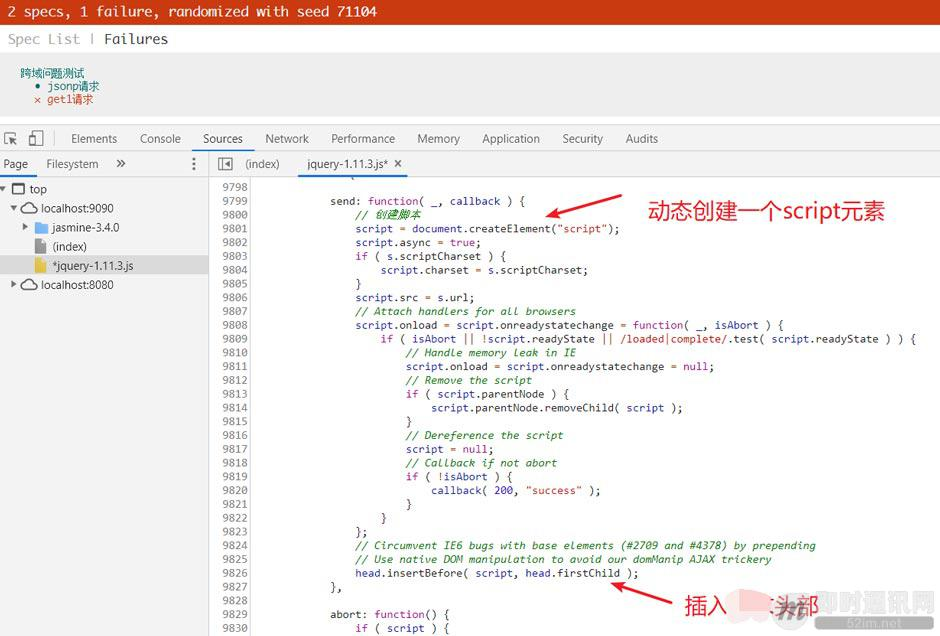Expand the localhost:8080 tree node
This screenshot has height=636, width=940.
(14, 285)
